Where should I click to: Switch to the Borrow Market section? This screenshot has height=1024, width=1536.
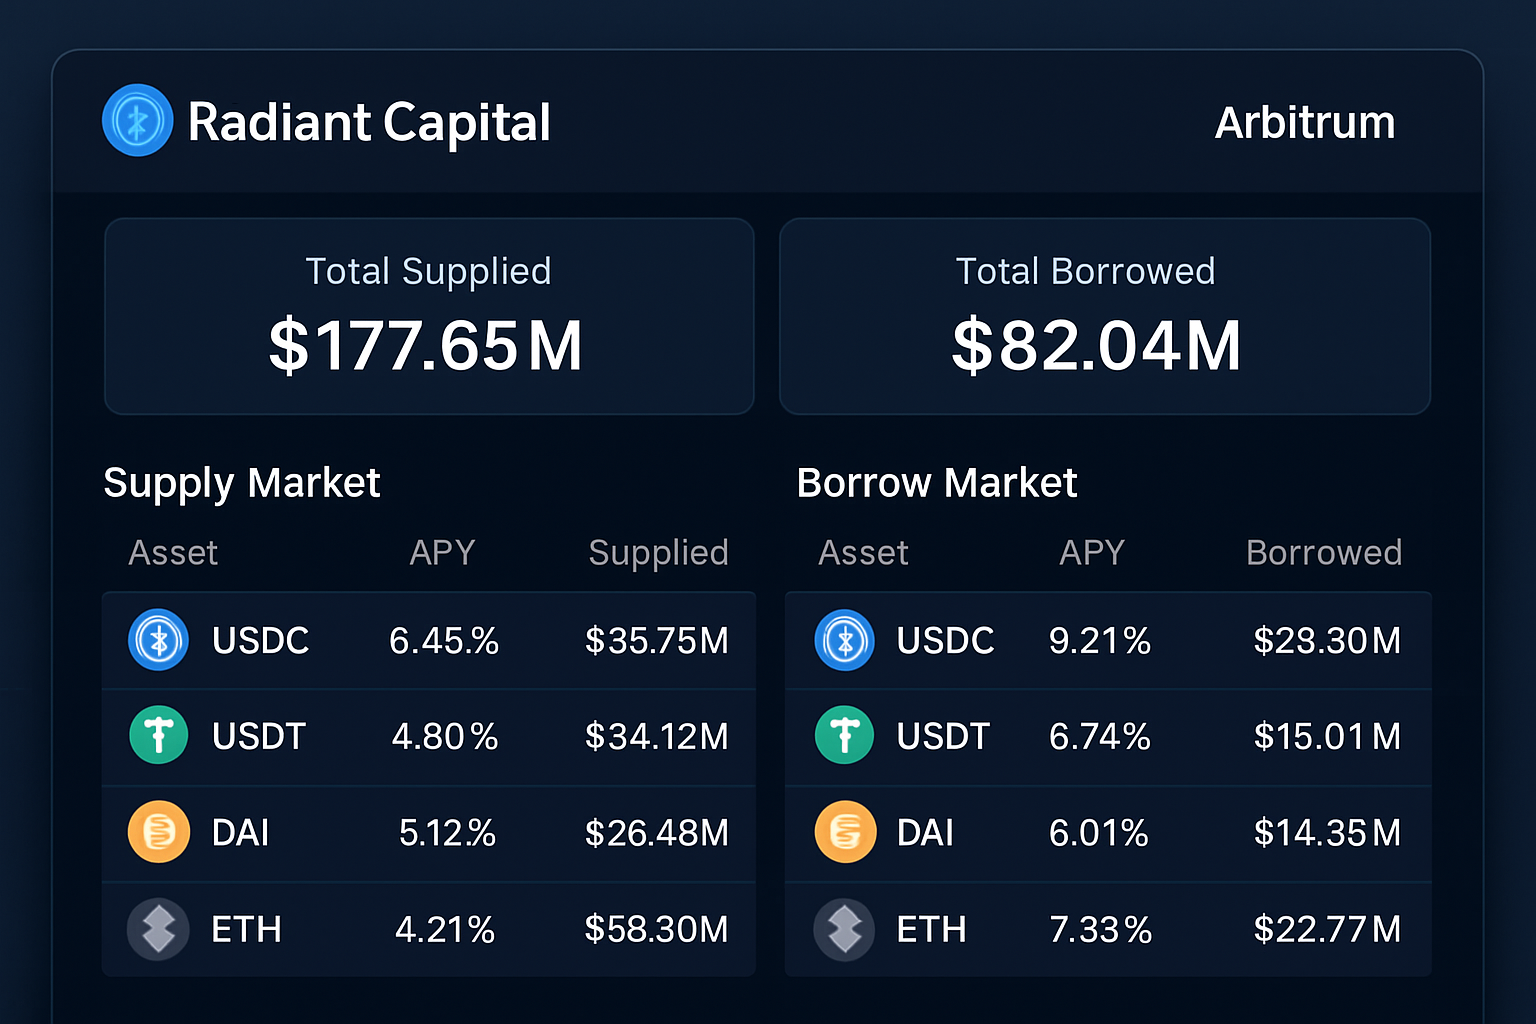pos(936,482)
